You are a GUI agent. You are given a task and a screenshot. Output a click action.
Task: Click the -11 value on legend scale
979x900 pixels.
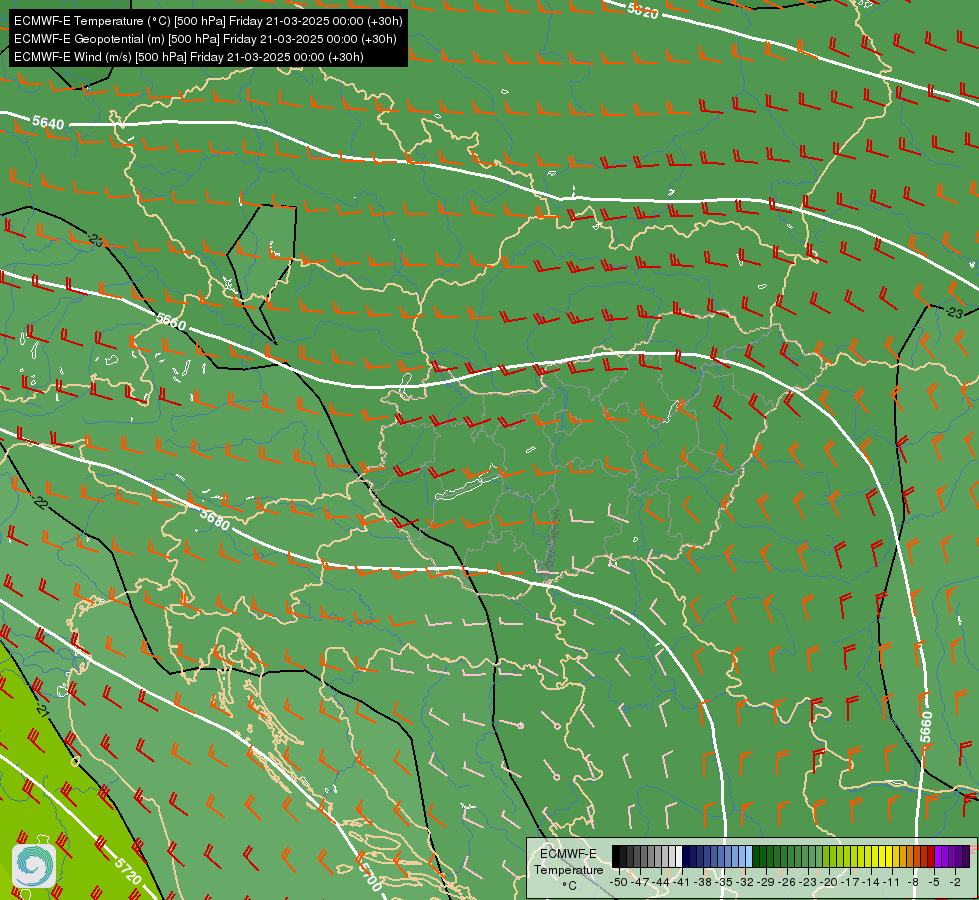tap(892, 882)
